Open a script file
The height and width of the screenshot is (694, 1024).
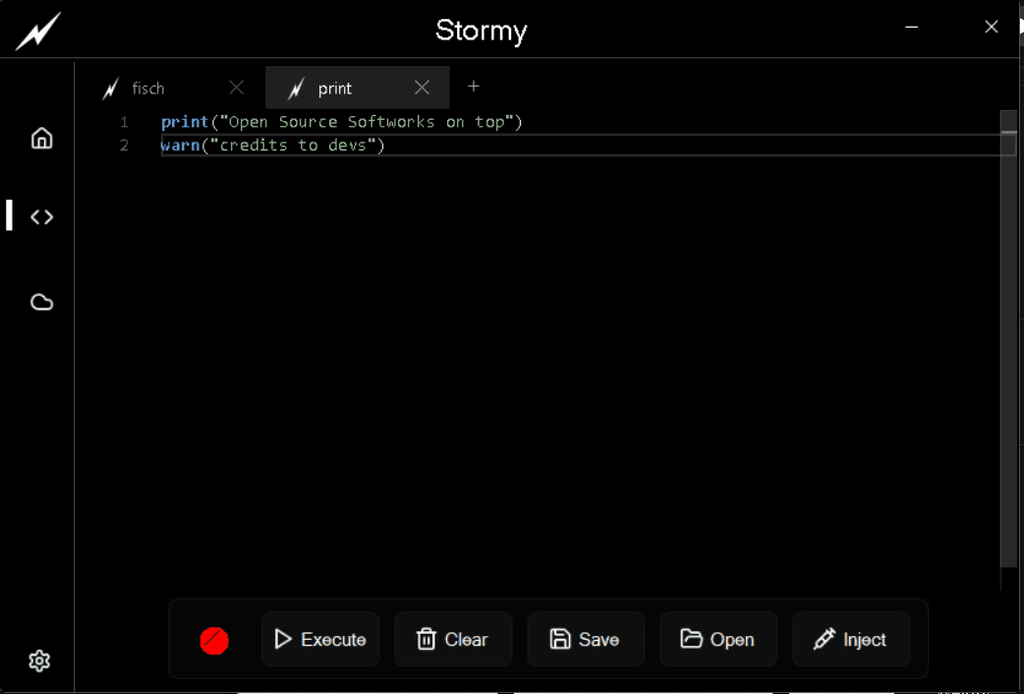click(x=718, y=640)
